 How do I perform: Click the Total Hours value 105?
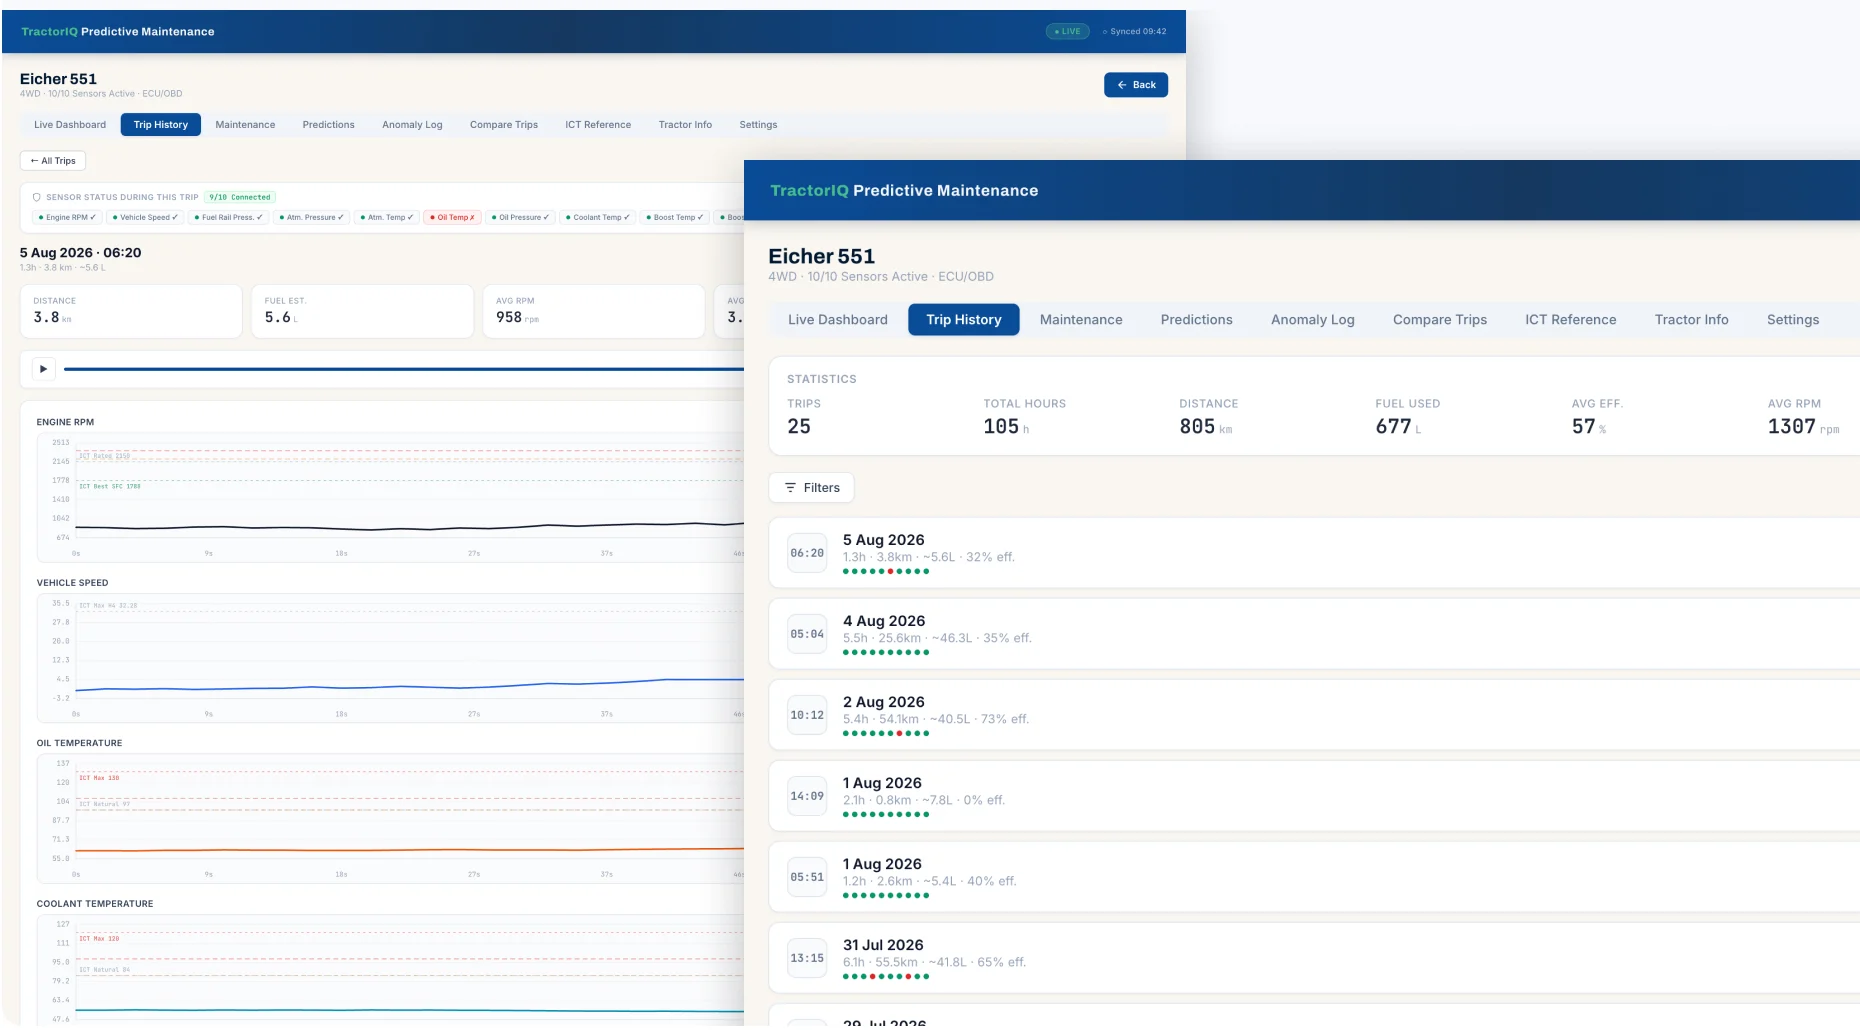[x=1001, y=427]
